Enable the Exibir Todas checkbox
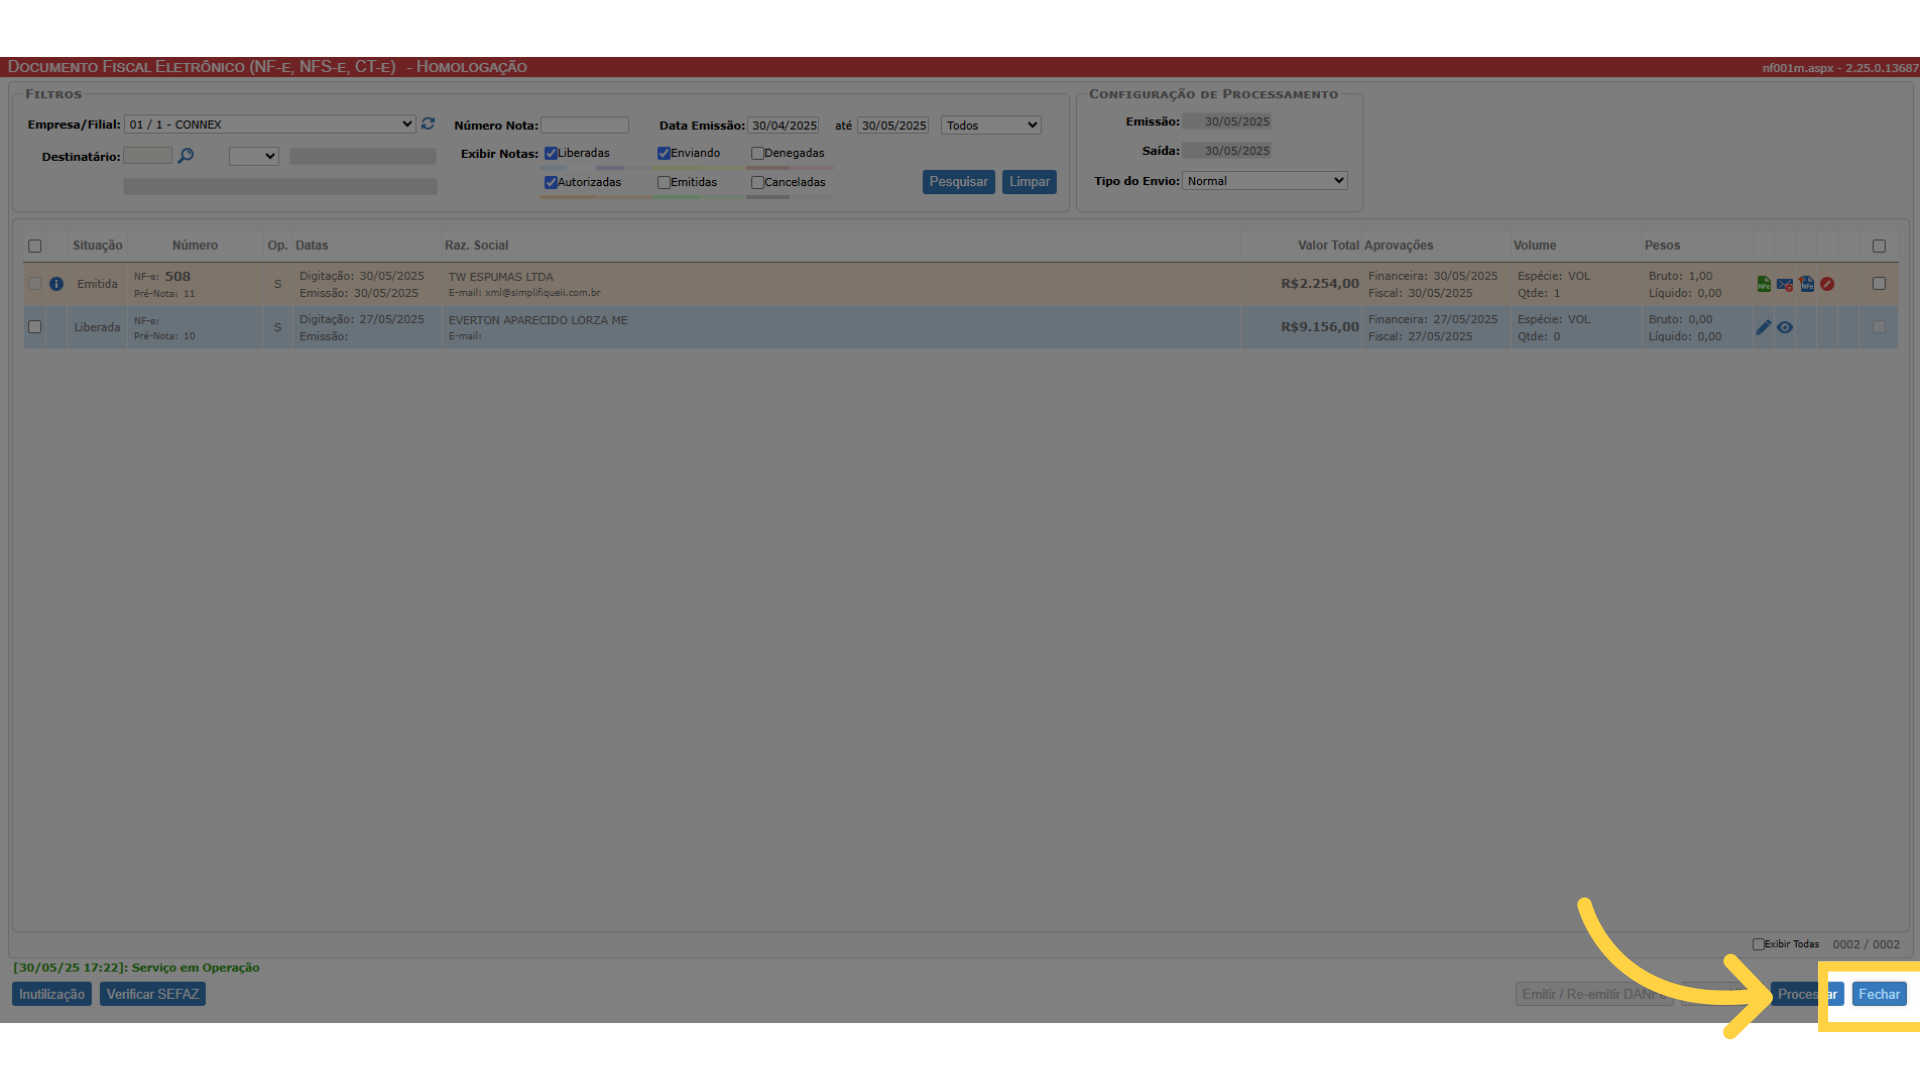Viewport: 1920px width, 1080px height. pos(1758,944)
